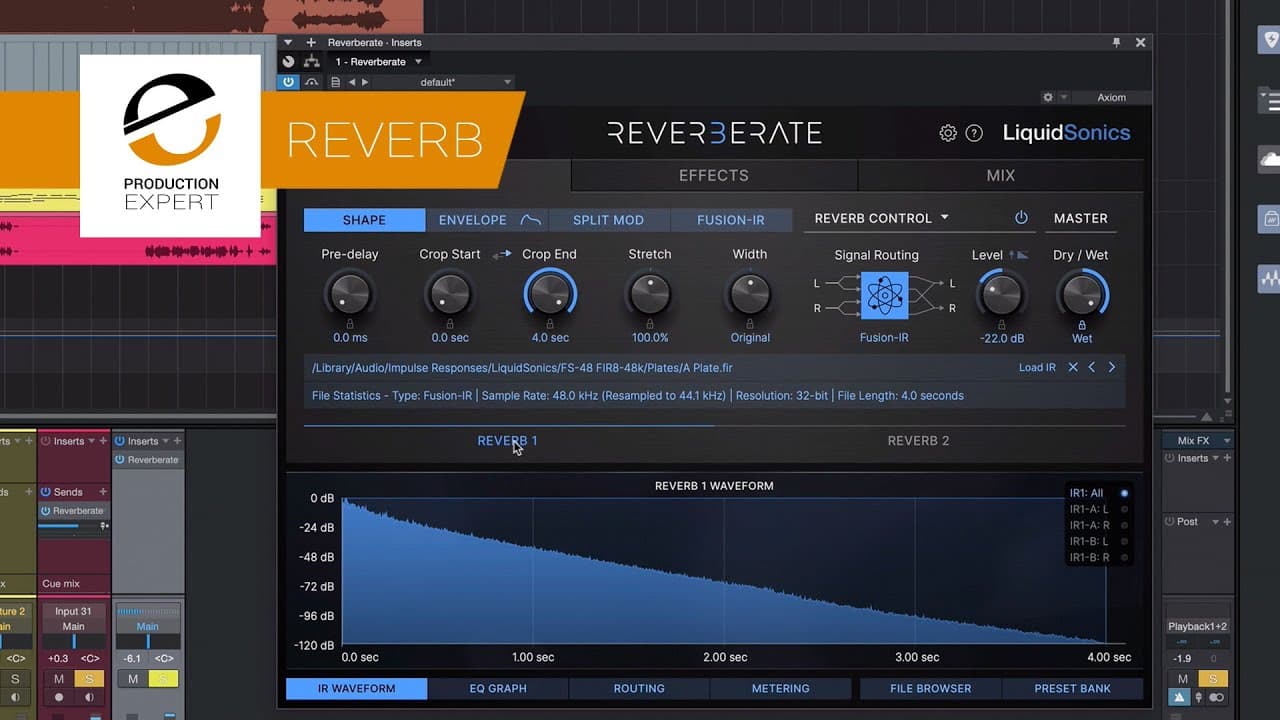Viewport: 1280px width, 720px height.
Task: Toggle the Reverberate send power button
Action: 46,511
